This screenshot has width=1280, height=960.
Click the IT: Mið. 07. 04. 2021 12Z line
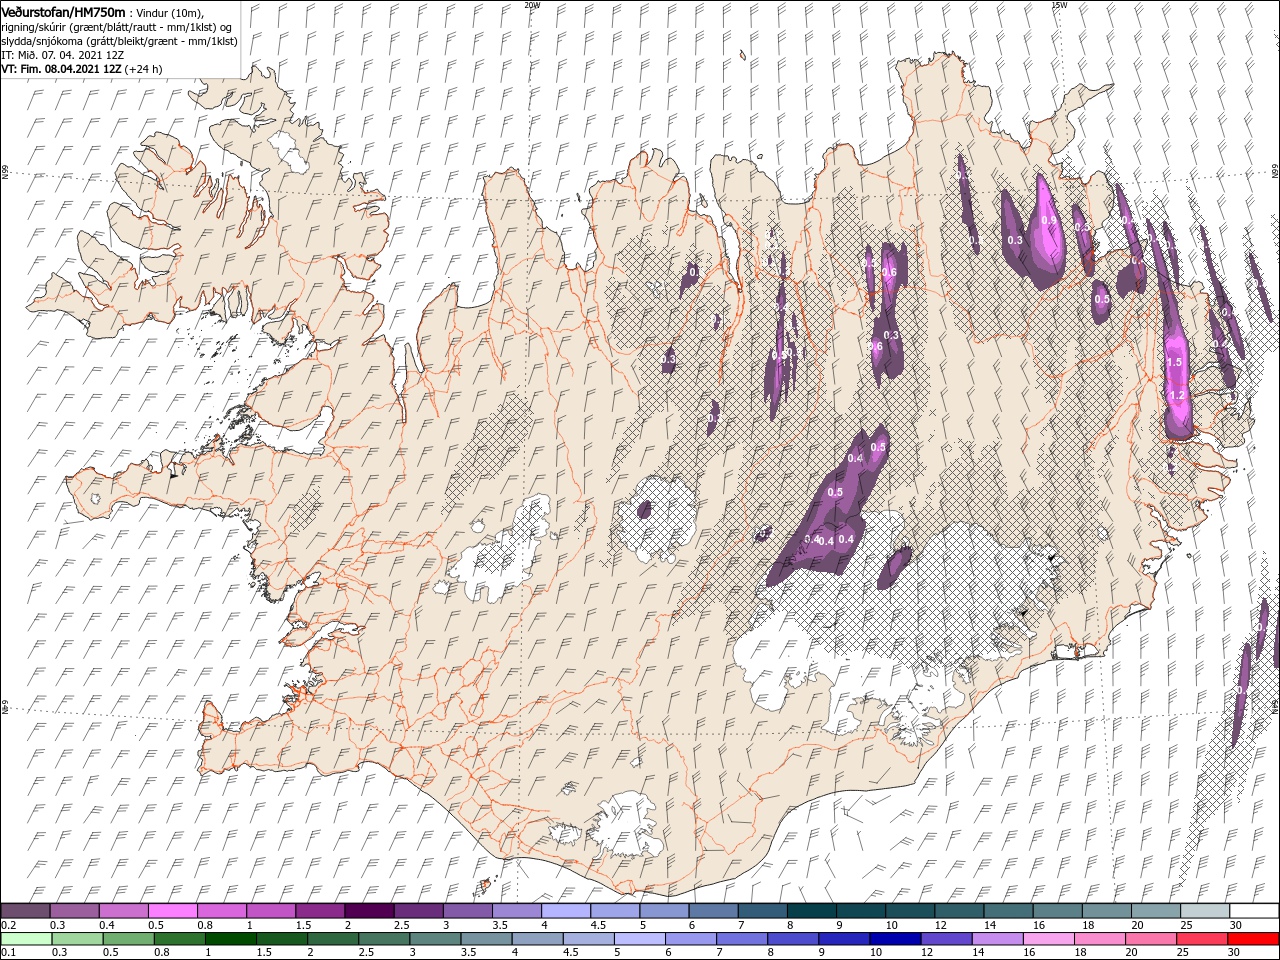click(61, 55)
